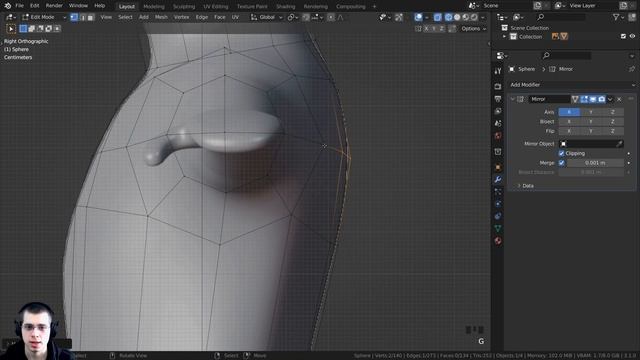The width and height of the screenshot is (640, 360).
Task: Remove the Mirror modifier with X
Action: pyautogui.click(x=619, y=99)
